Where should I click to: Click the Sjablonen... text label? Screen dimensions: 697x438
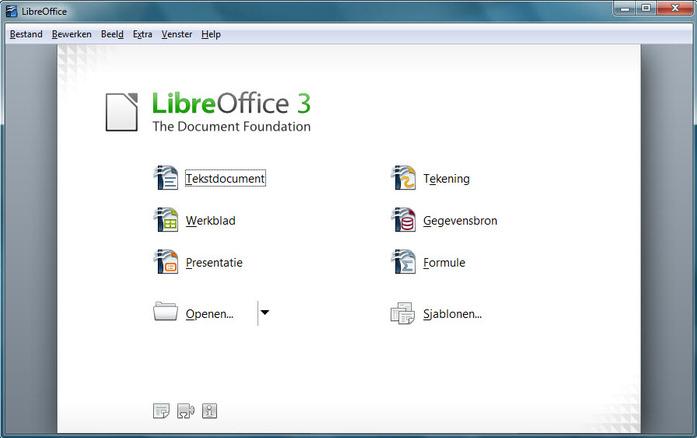pos(452,314)
